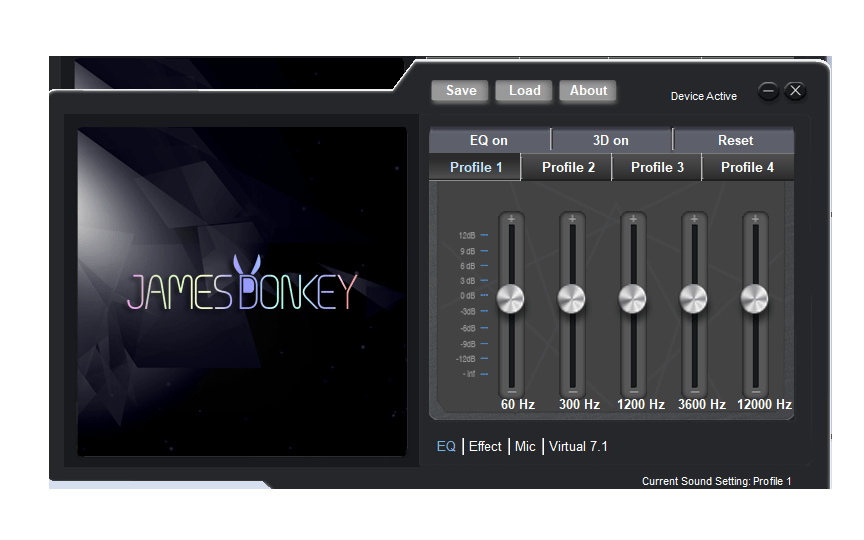Click the 1200 Hz slider knob
The image size is (864, 540).
point(633,299)
